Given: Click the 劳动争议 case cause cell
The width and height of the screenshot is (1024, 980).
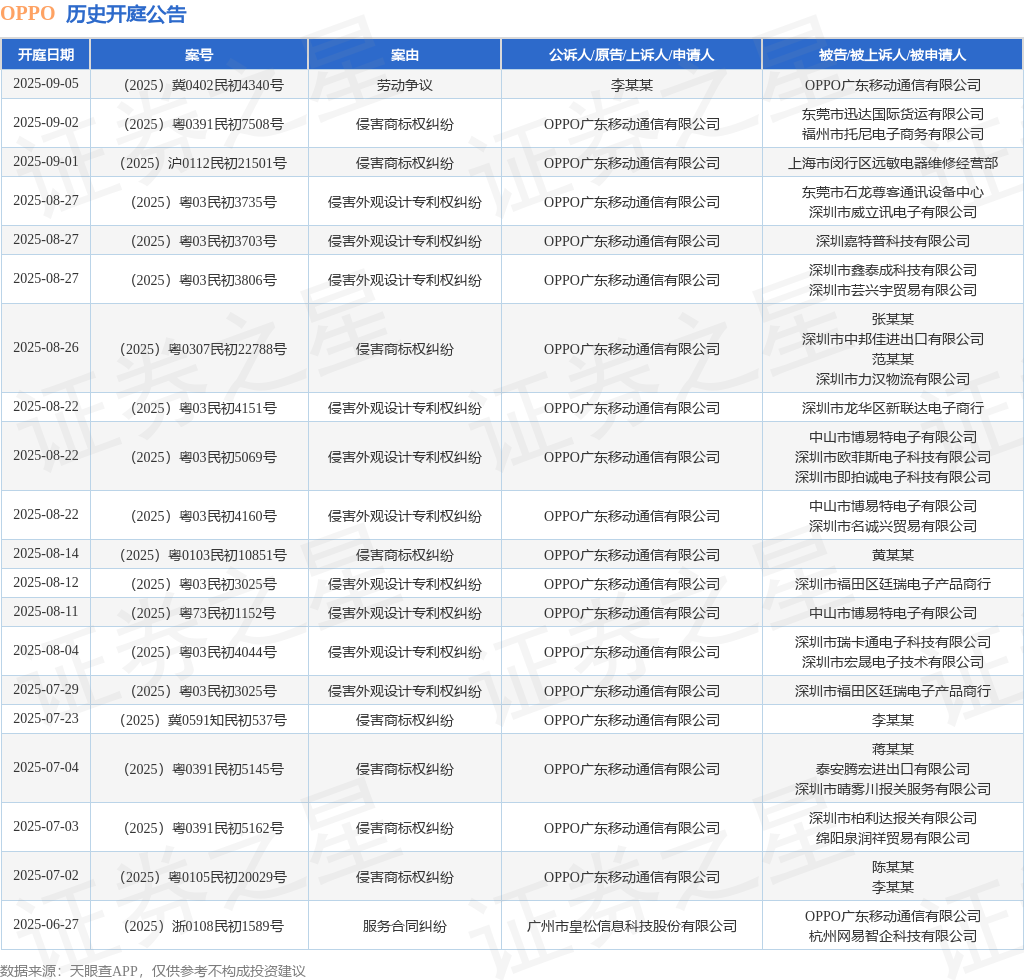Looking at the screenshot, I should tap(404, 85).
